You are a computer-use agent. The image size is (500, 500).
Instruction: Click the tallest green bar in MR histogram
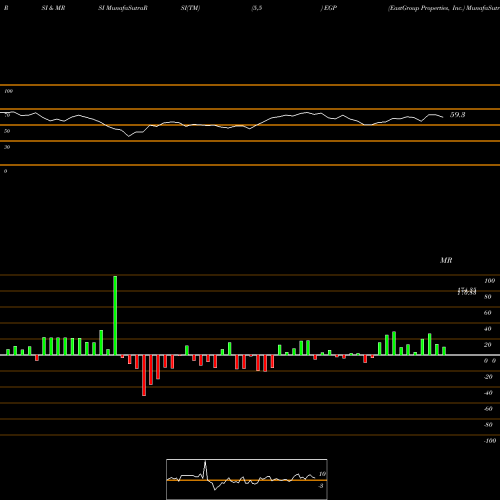[115, 315]
